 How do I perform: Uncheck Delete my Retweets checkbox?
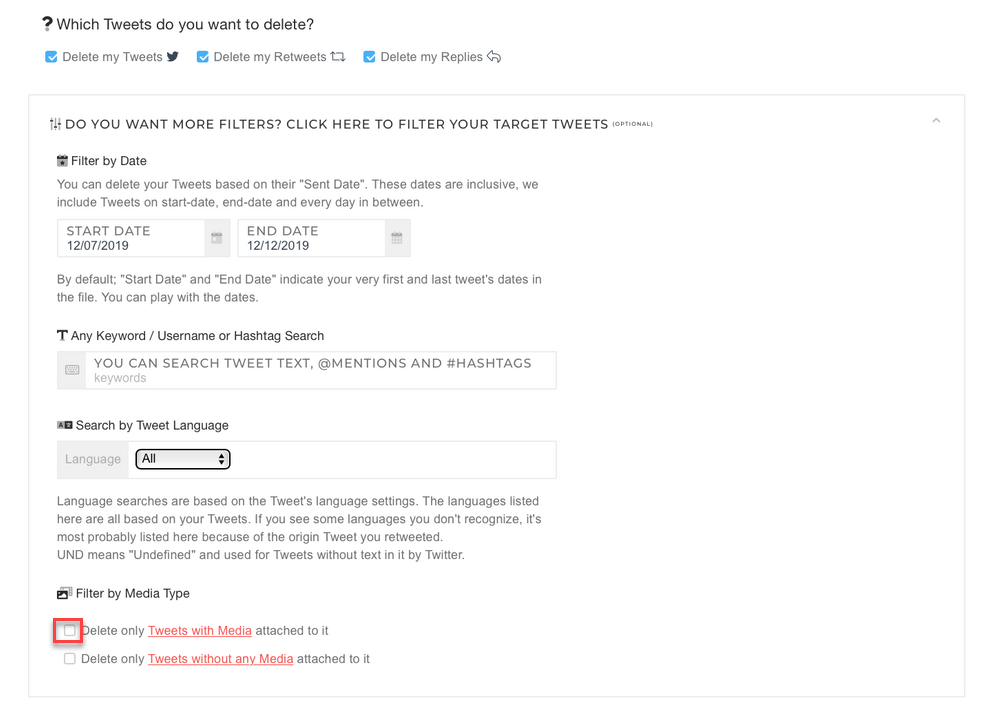[x=203, y=57]
